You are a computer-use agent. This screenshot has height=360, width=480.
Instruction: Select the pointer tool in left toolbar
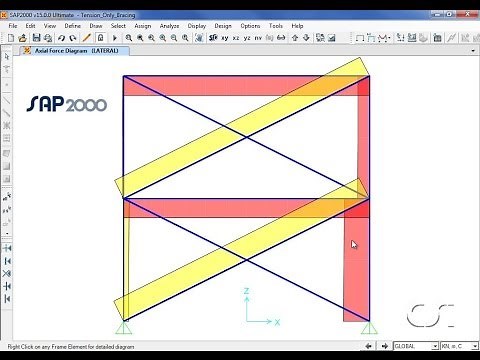(7, 57)
